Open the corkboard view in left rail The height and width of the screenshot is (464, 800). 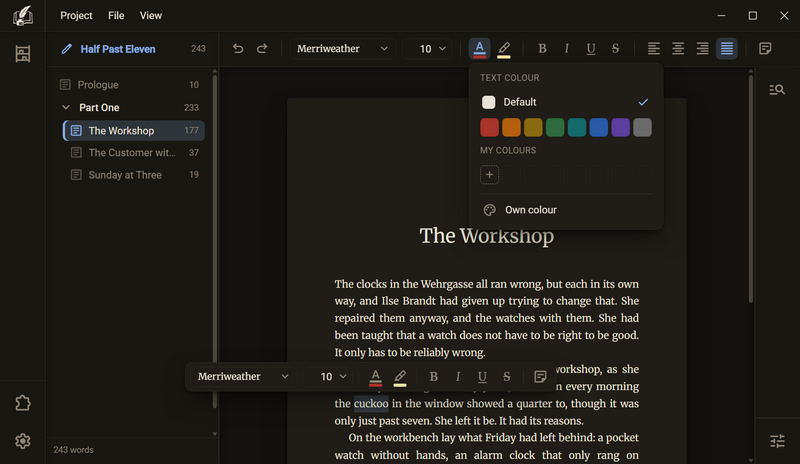(x=22, y=54)
